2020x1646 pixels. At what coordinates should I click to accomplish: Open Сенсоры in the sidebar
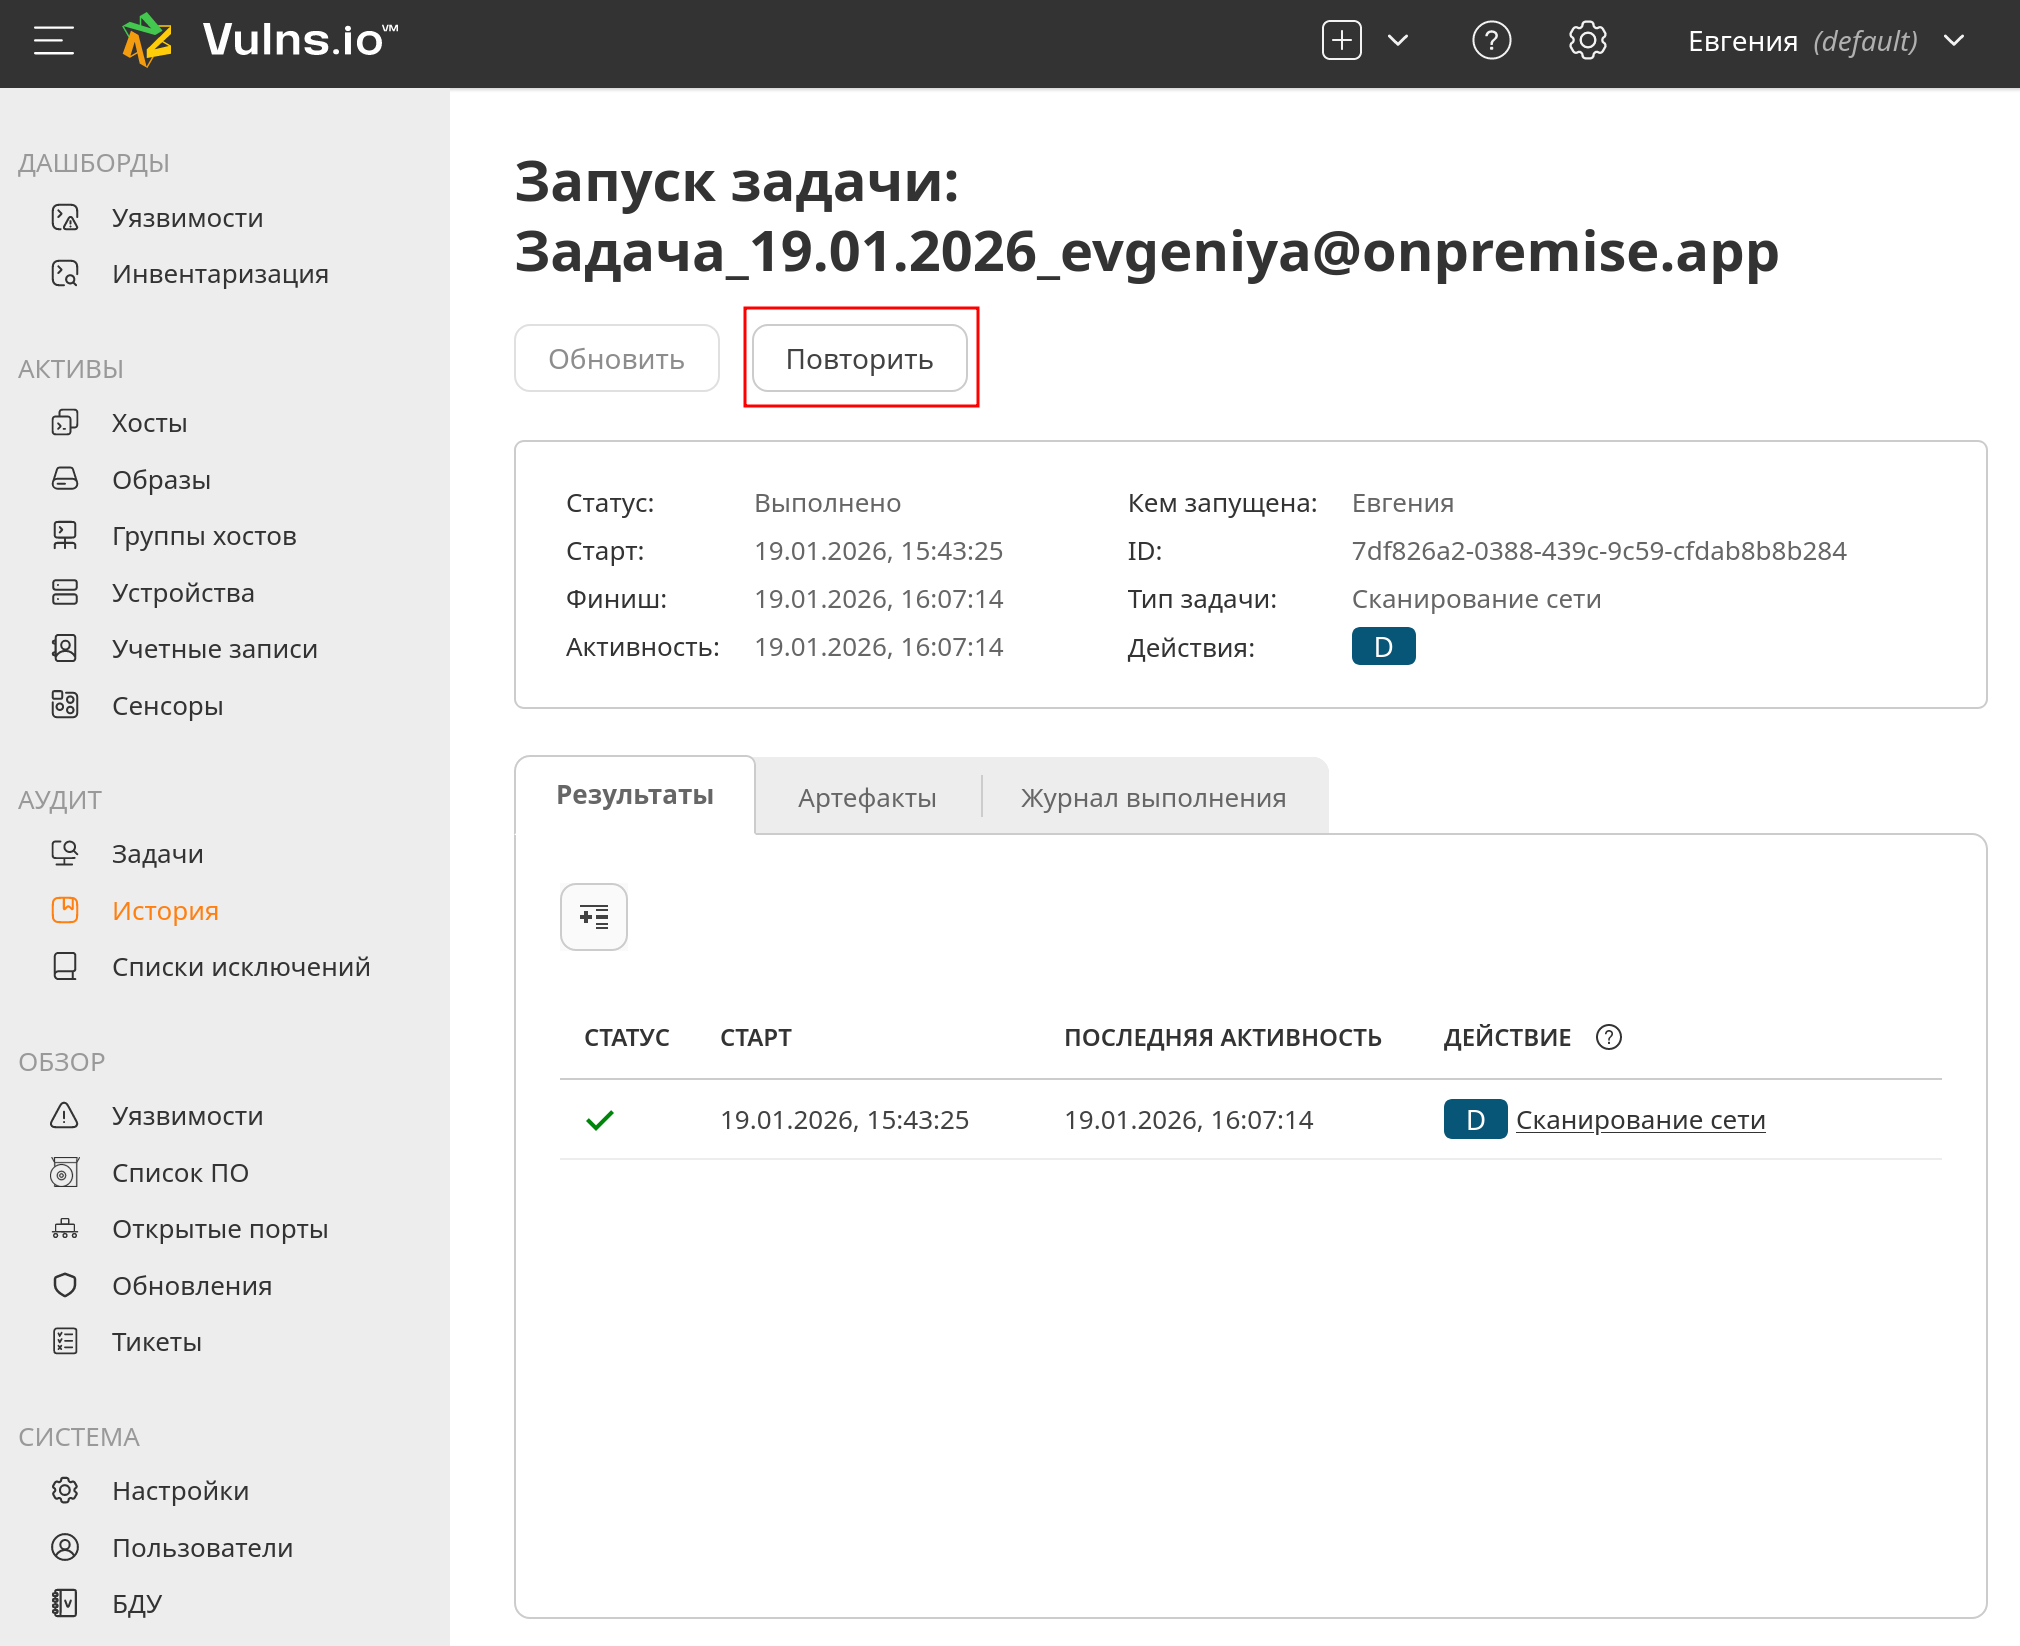pyautogui.click(x=167, y=706)
